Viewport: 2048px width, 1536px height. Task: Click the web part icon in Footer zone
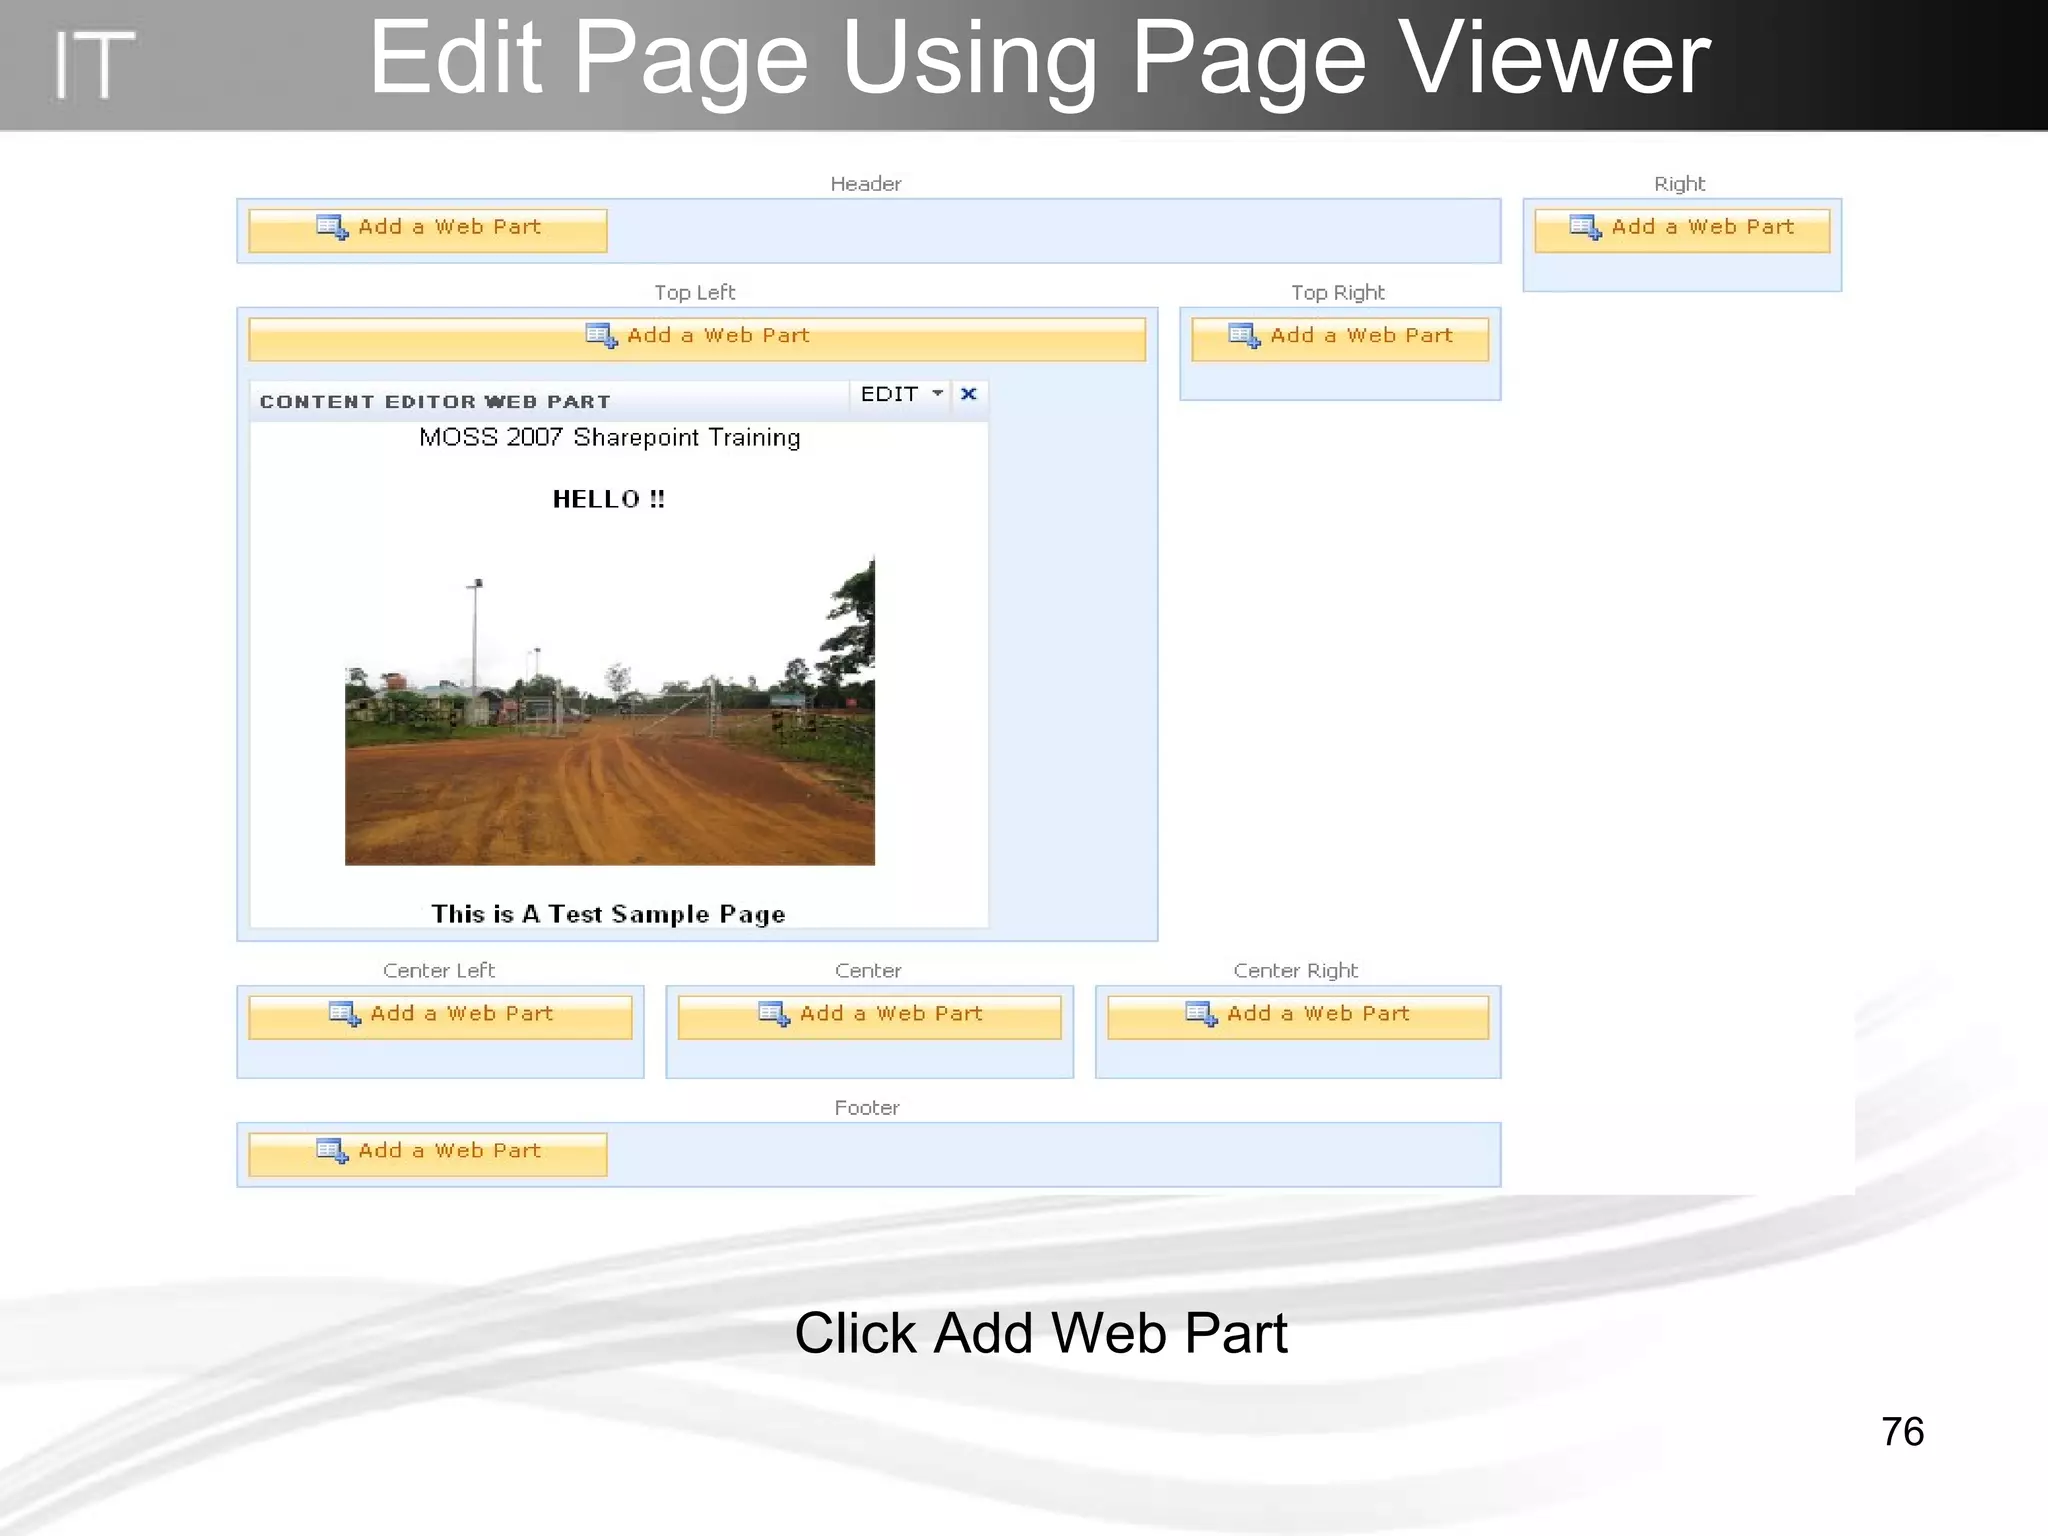pyautogui.click(x=332, y=1151)
